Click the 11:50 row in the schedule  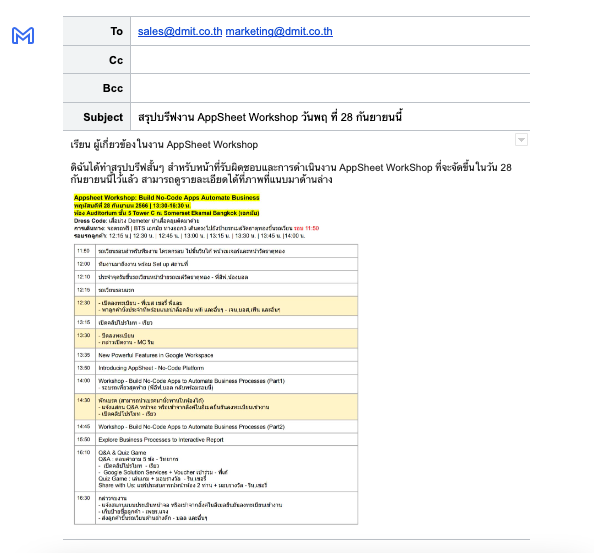(216, 251)
